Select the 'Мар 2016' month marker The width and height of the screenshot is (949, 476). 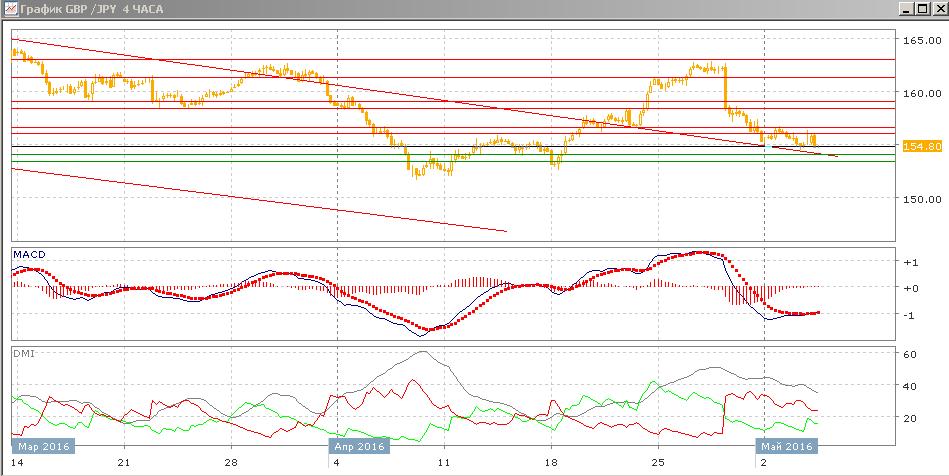[43, 447]
